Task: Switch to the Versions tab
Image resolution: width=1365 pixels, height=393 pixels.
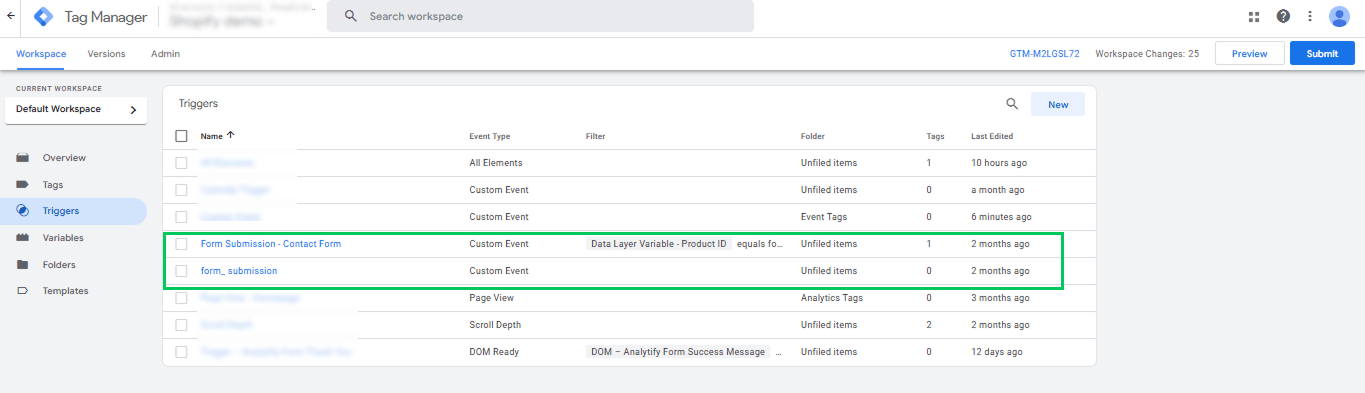Action: click(106, 54)
